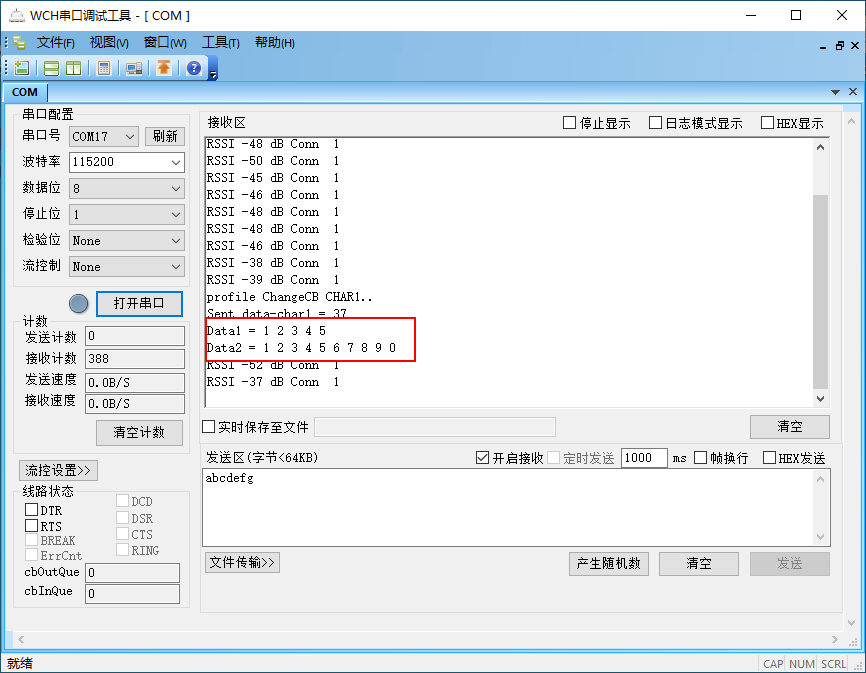Minimize the inner MDI child window
The width and height of the screenshot is (866, 673).
tap(823, 46)
